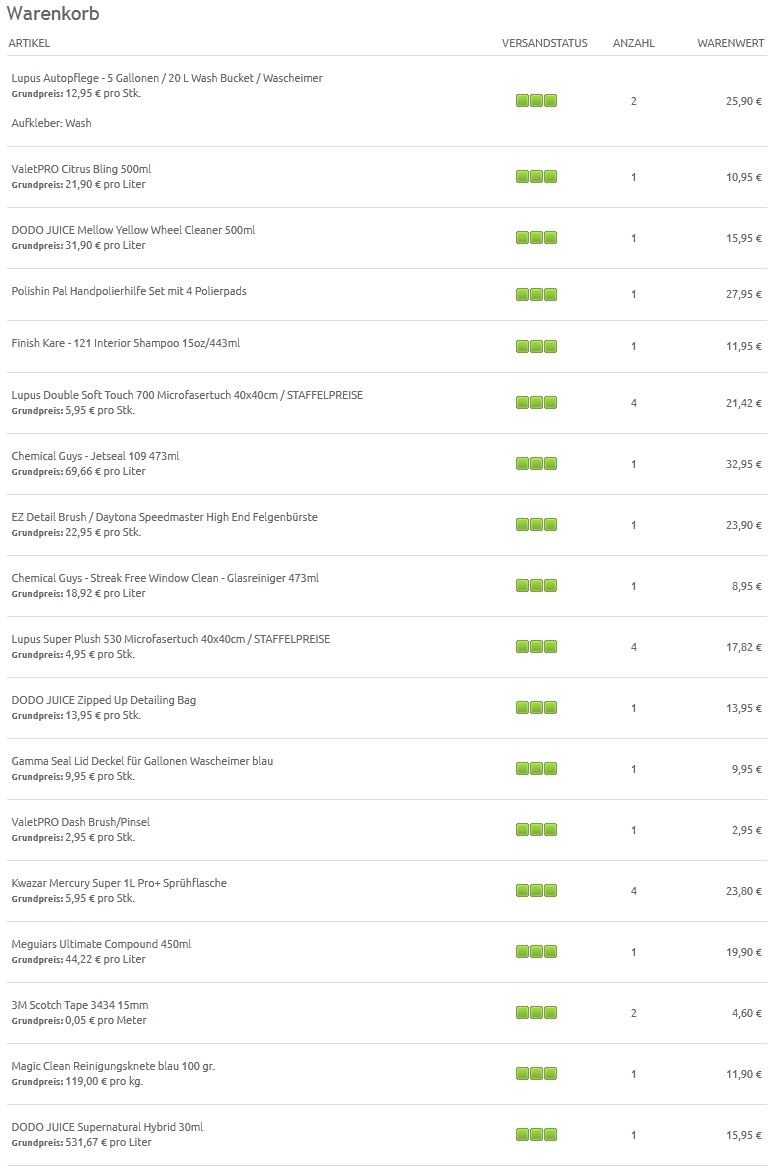Click the Warenwert column header
Viewport: 773px width, 1166px height.
pyautogui.click(x=730, y=43)
